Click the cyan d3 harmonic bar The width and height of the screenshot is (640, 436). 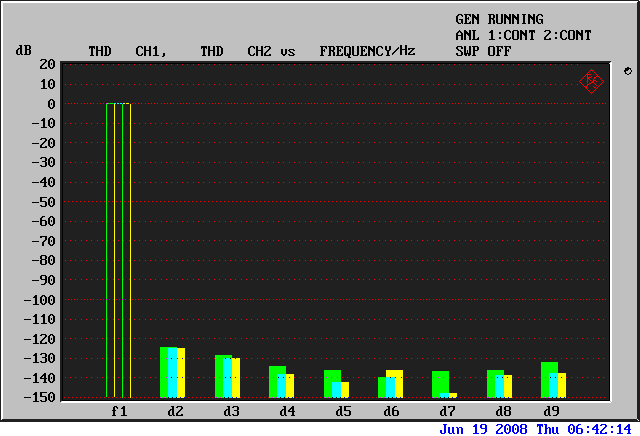tap(227, 378)
